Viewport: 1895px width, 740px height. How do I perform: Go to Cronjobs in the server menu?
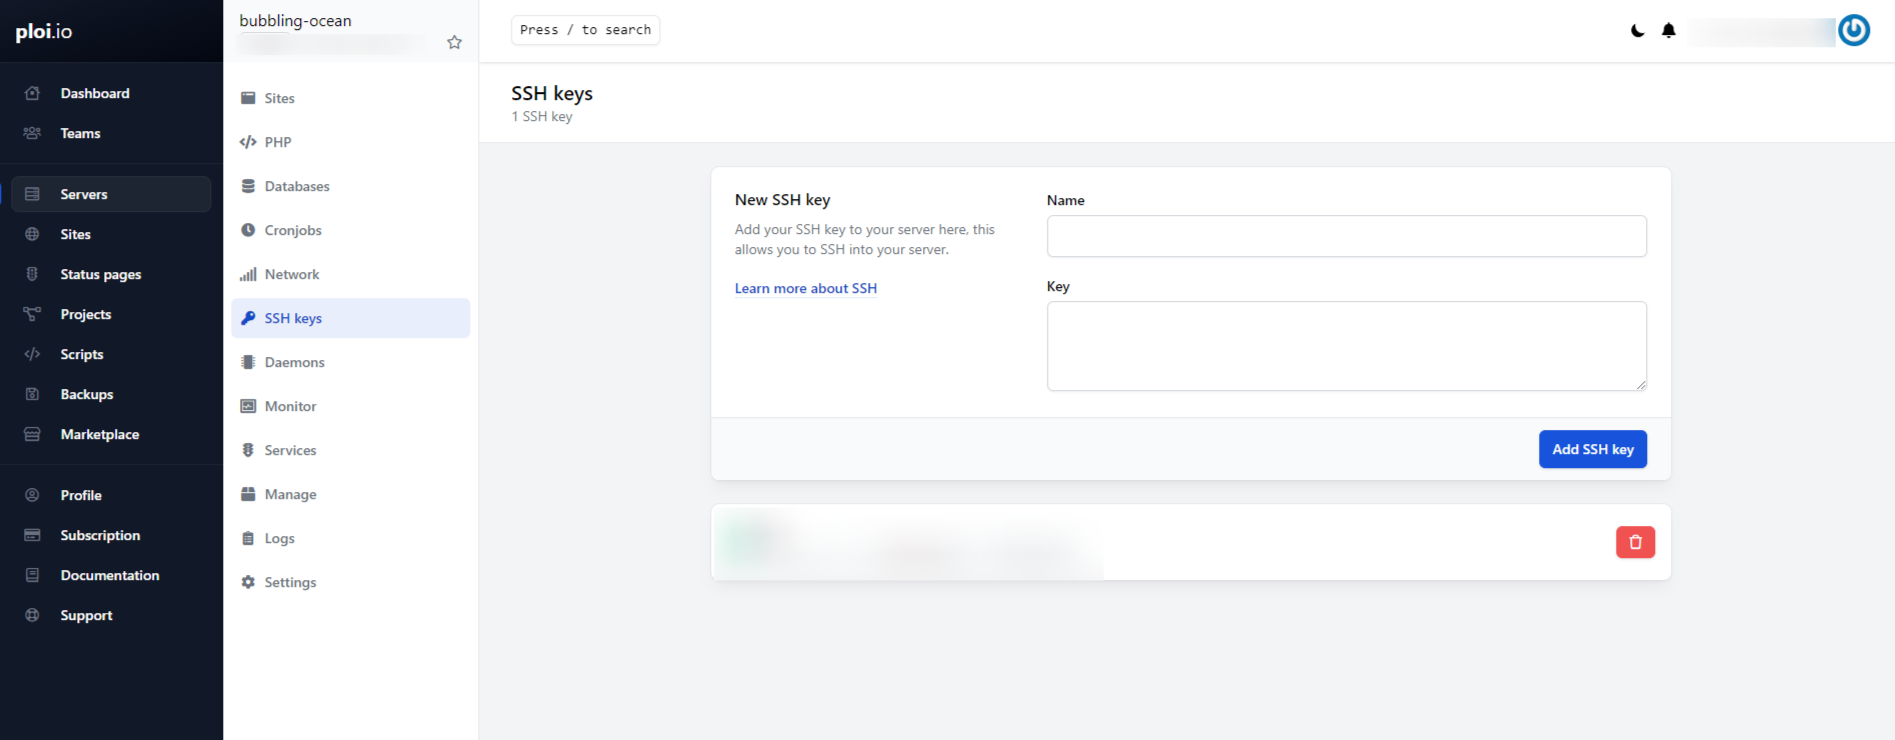pos(292,230)
